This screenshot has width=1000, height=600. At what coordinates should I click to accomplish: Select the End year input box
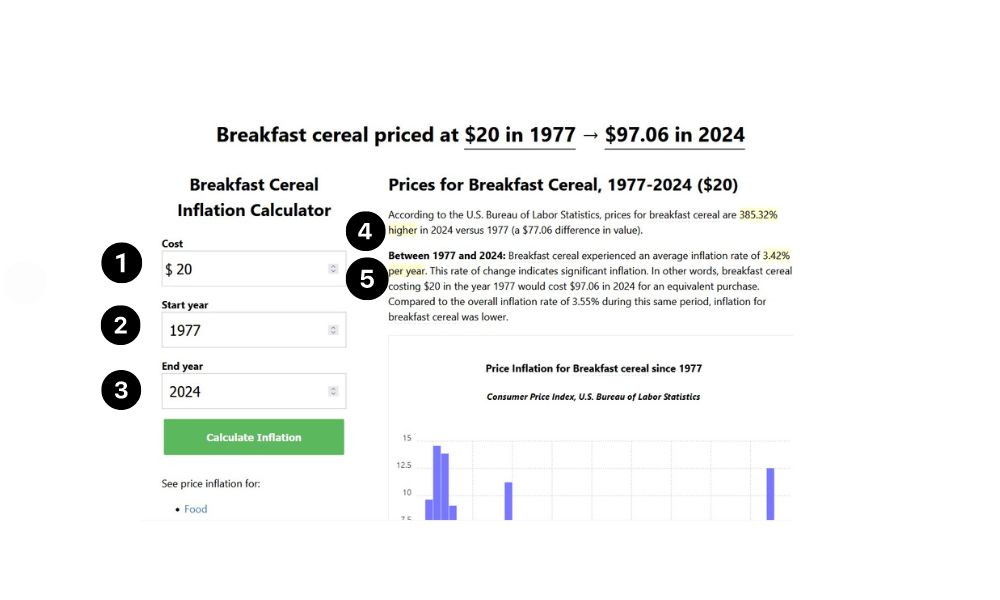[245, 391]
